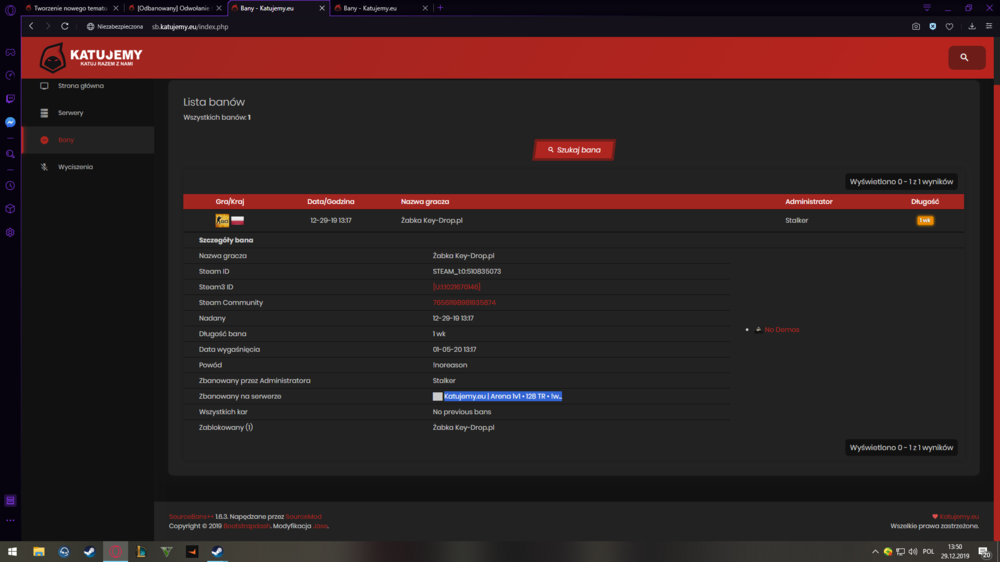Open the notification center in taskbar
The height and width of the screenshot is (562, 1000).
point(985,552)
